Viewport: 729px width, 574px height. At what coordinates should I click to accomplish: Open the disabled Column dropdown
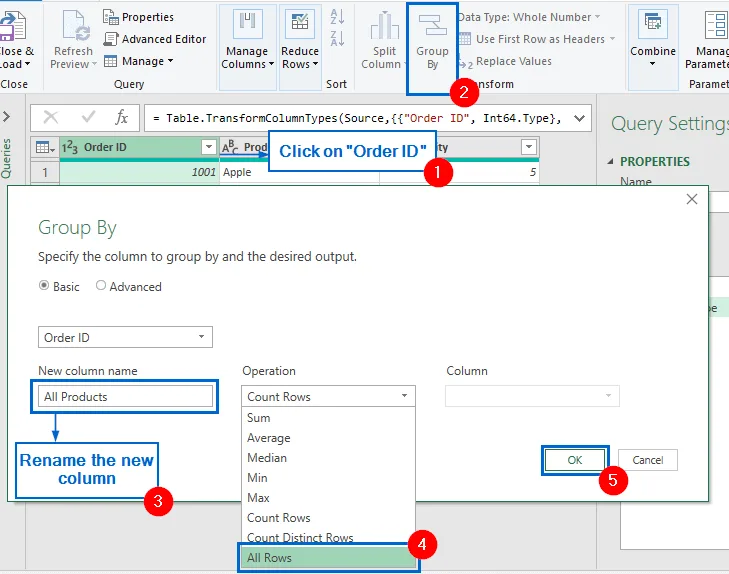[532, 396]
